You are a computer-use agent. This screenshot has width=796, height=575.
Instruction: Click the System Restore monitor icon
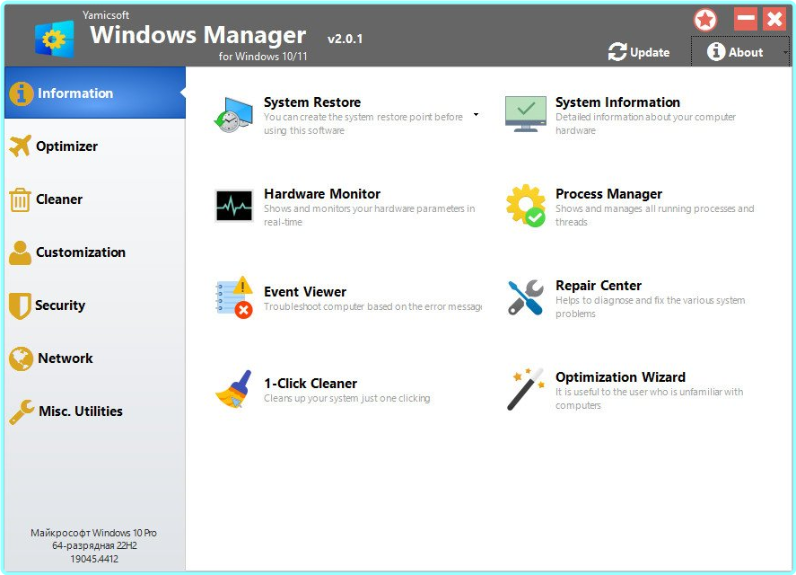[234, 114]
